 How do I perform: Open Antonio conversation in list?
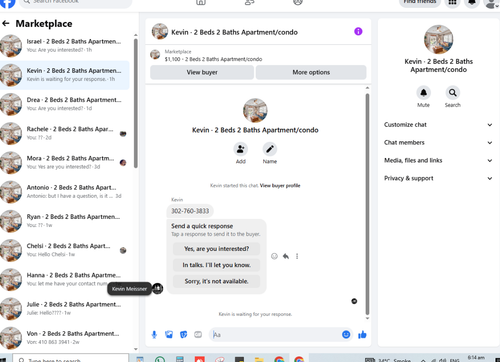(65, 192)
